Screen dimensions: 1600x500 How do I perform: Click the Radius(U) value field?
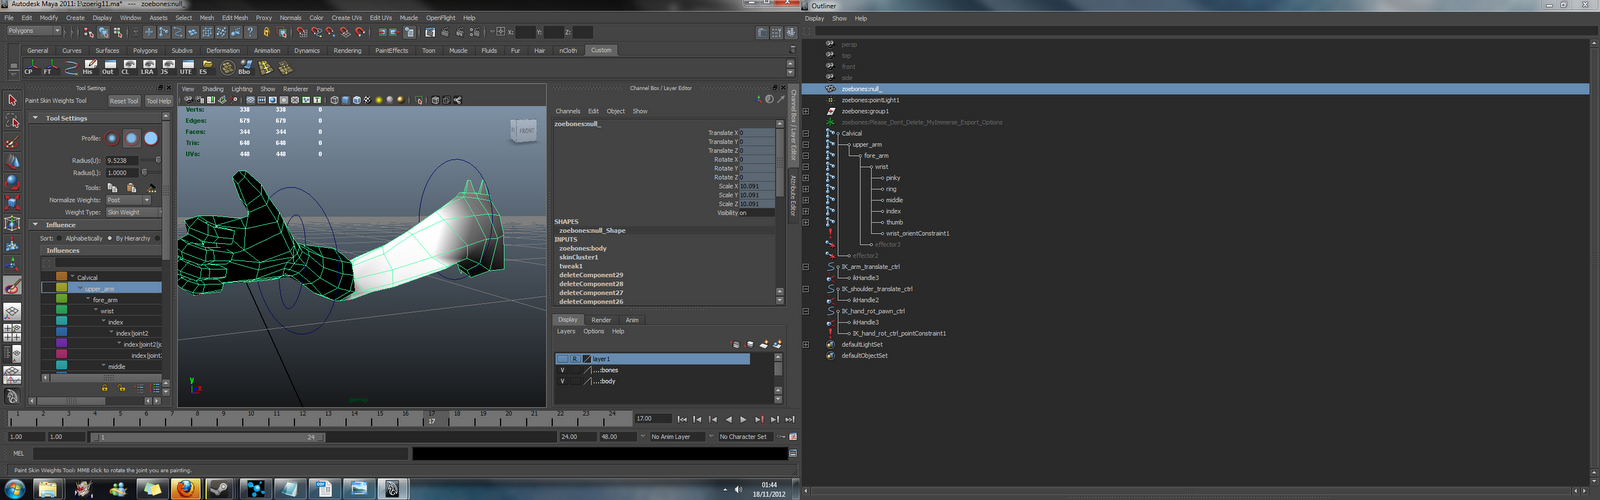tap(122, 160)
